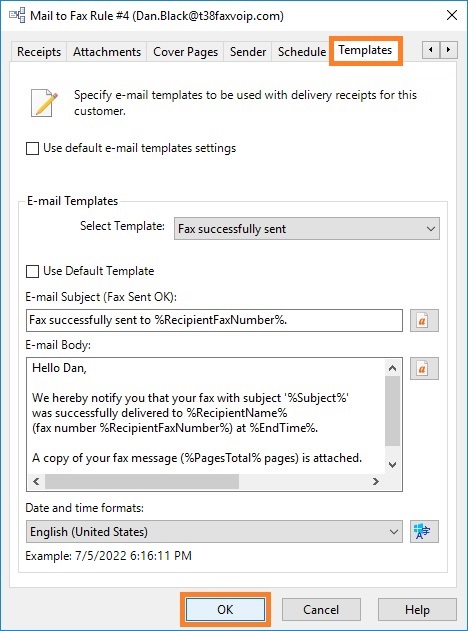
Task: Switch to the Receipts tab
Action: tap(39, 52)
